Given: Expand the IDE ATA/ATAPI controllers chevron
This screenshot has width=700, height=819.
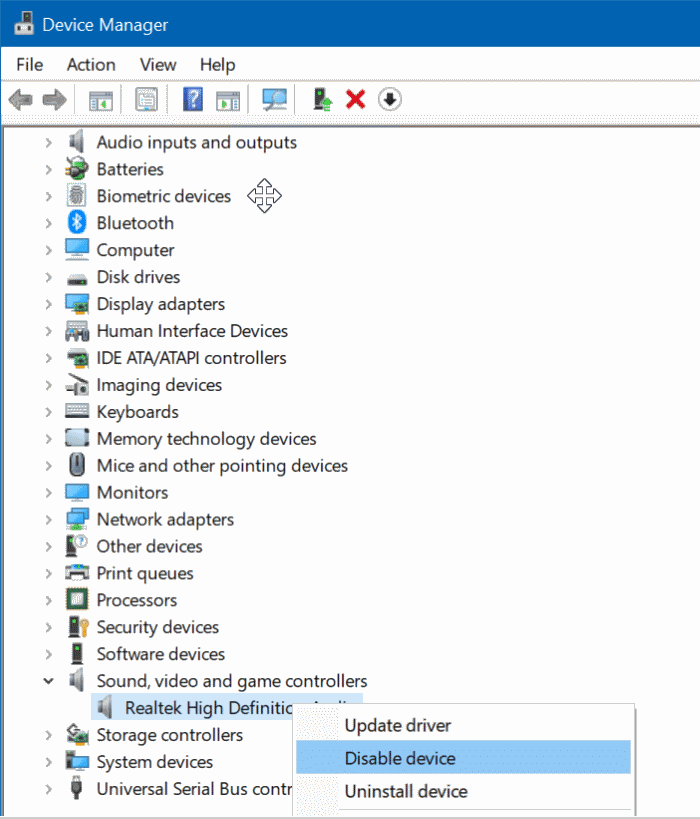Looking at the screenshot, I should (x=49, y=358).
